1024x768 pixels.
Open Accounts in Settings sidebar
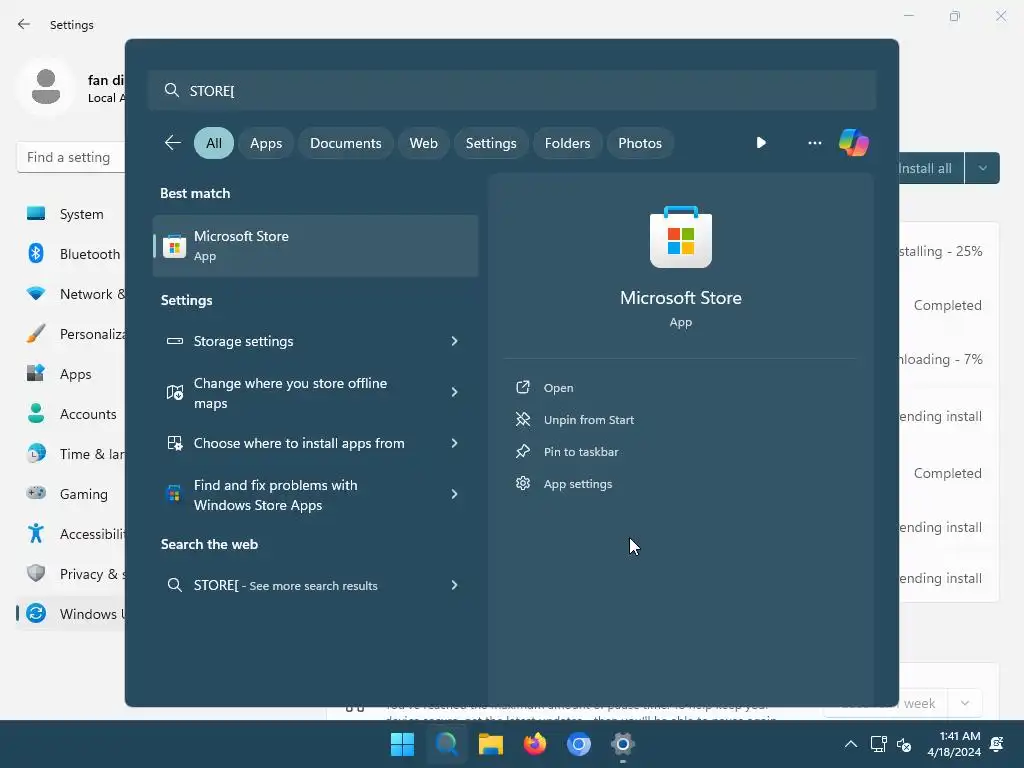tap(72, 414)
